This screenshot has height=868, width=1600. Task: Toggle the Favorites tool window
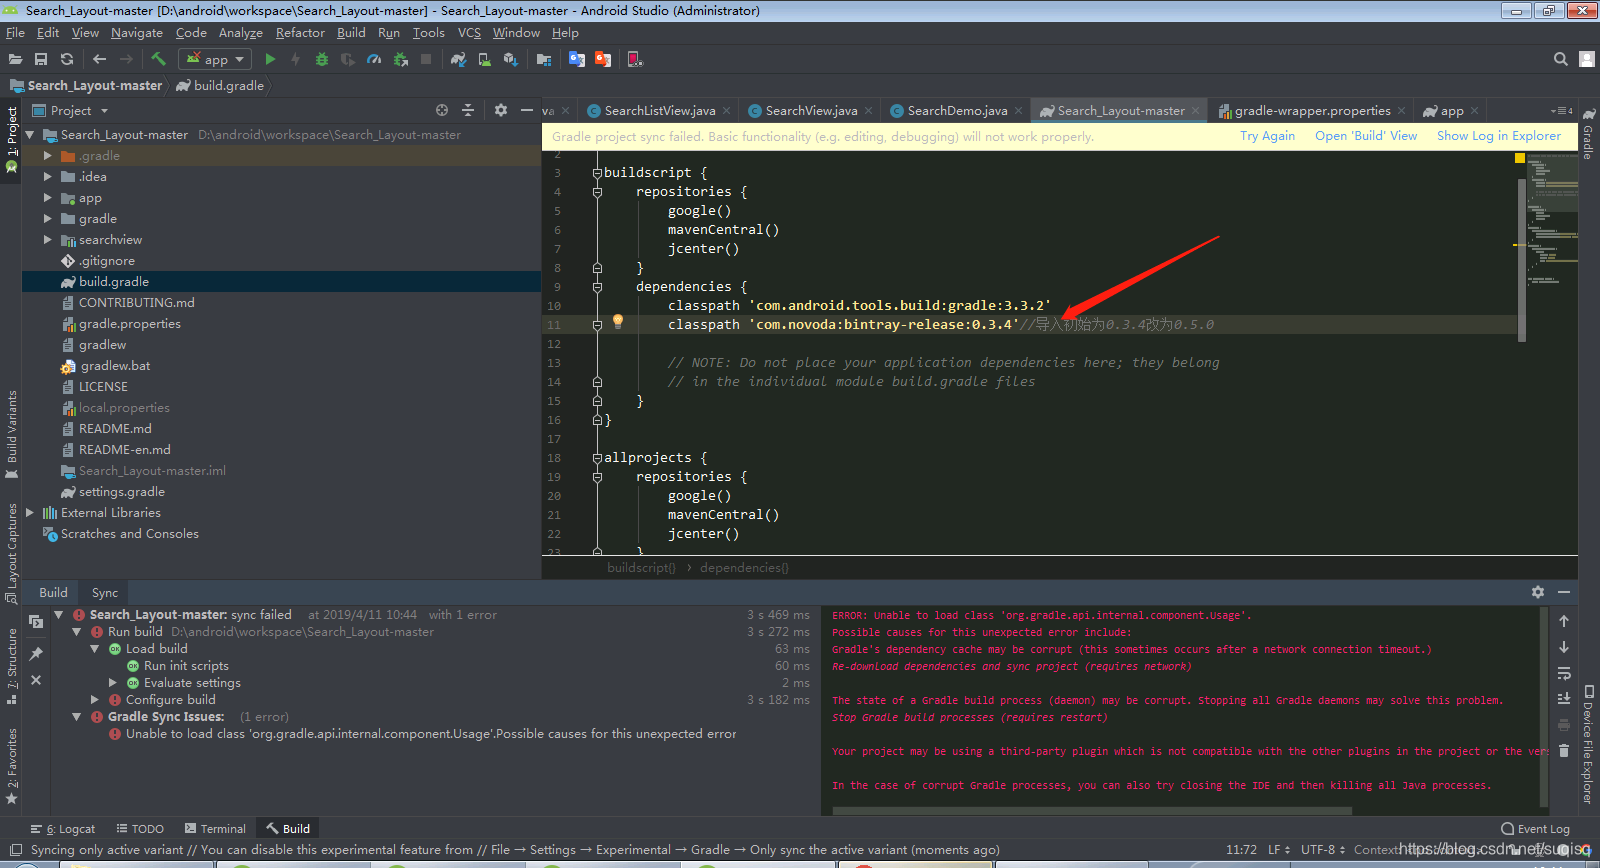click(12, 766)
